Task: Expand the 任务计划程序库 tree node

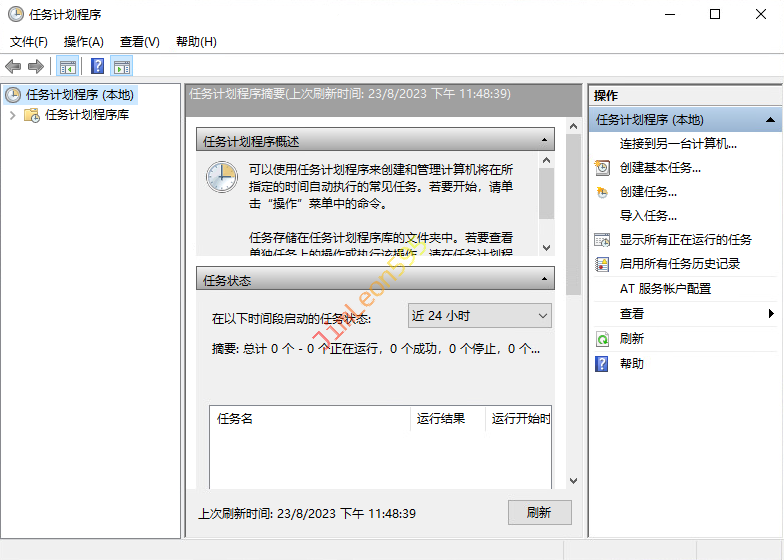Action: point(12,115)
